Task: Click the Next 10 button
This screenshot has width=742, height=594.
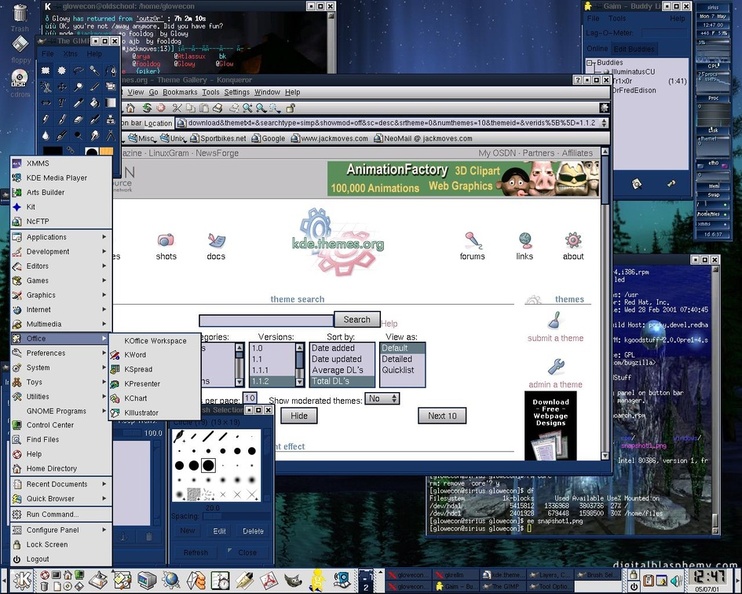Action: 442,416
